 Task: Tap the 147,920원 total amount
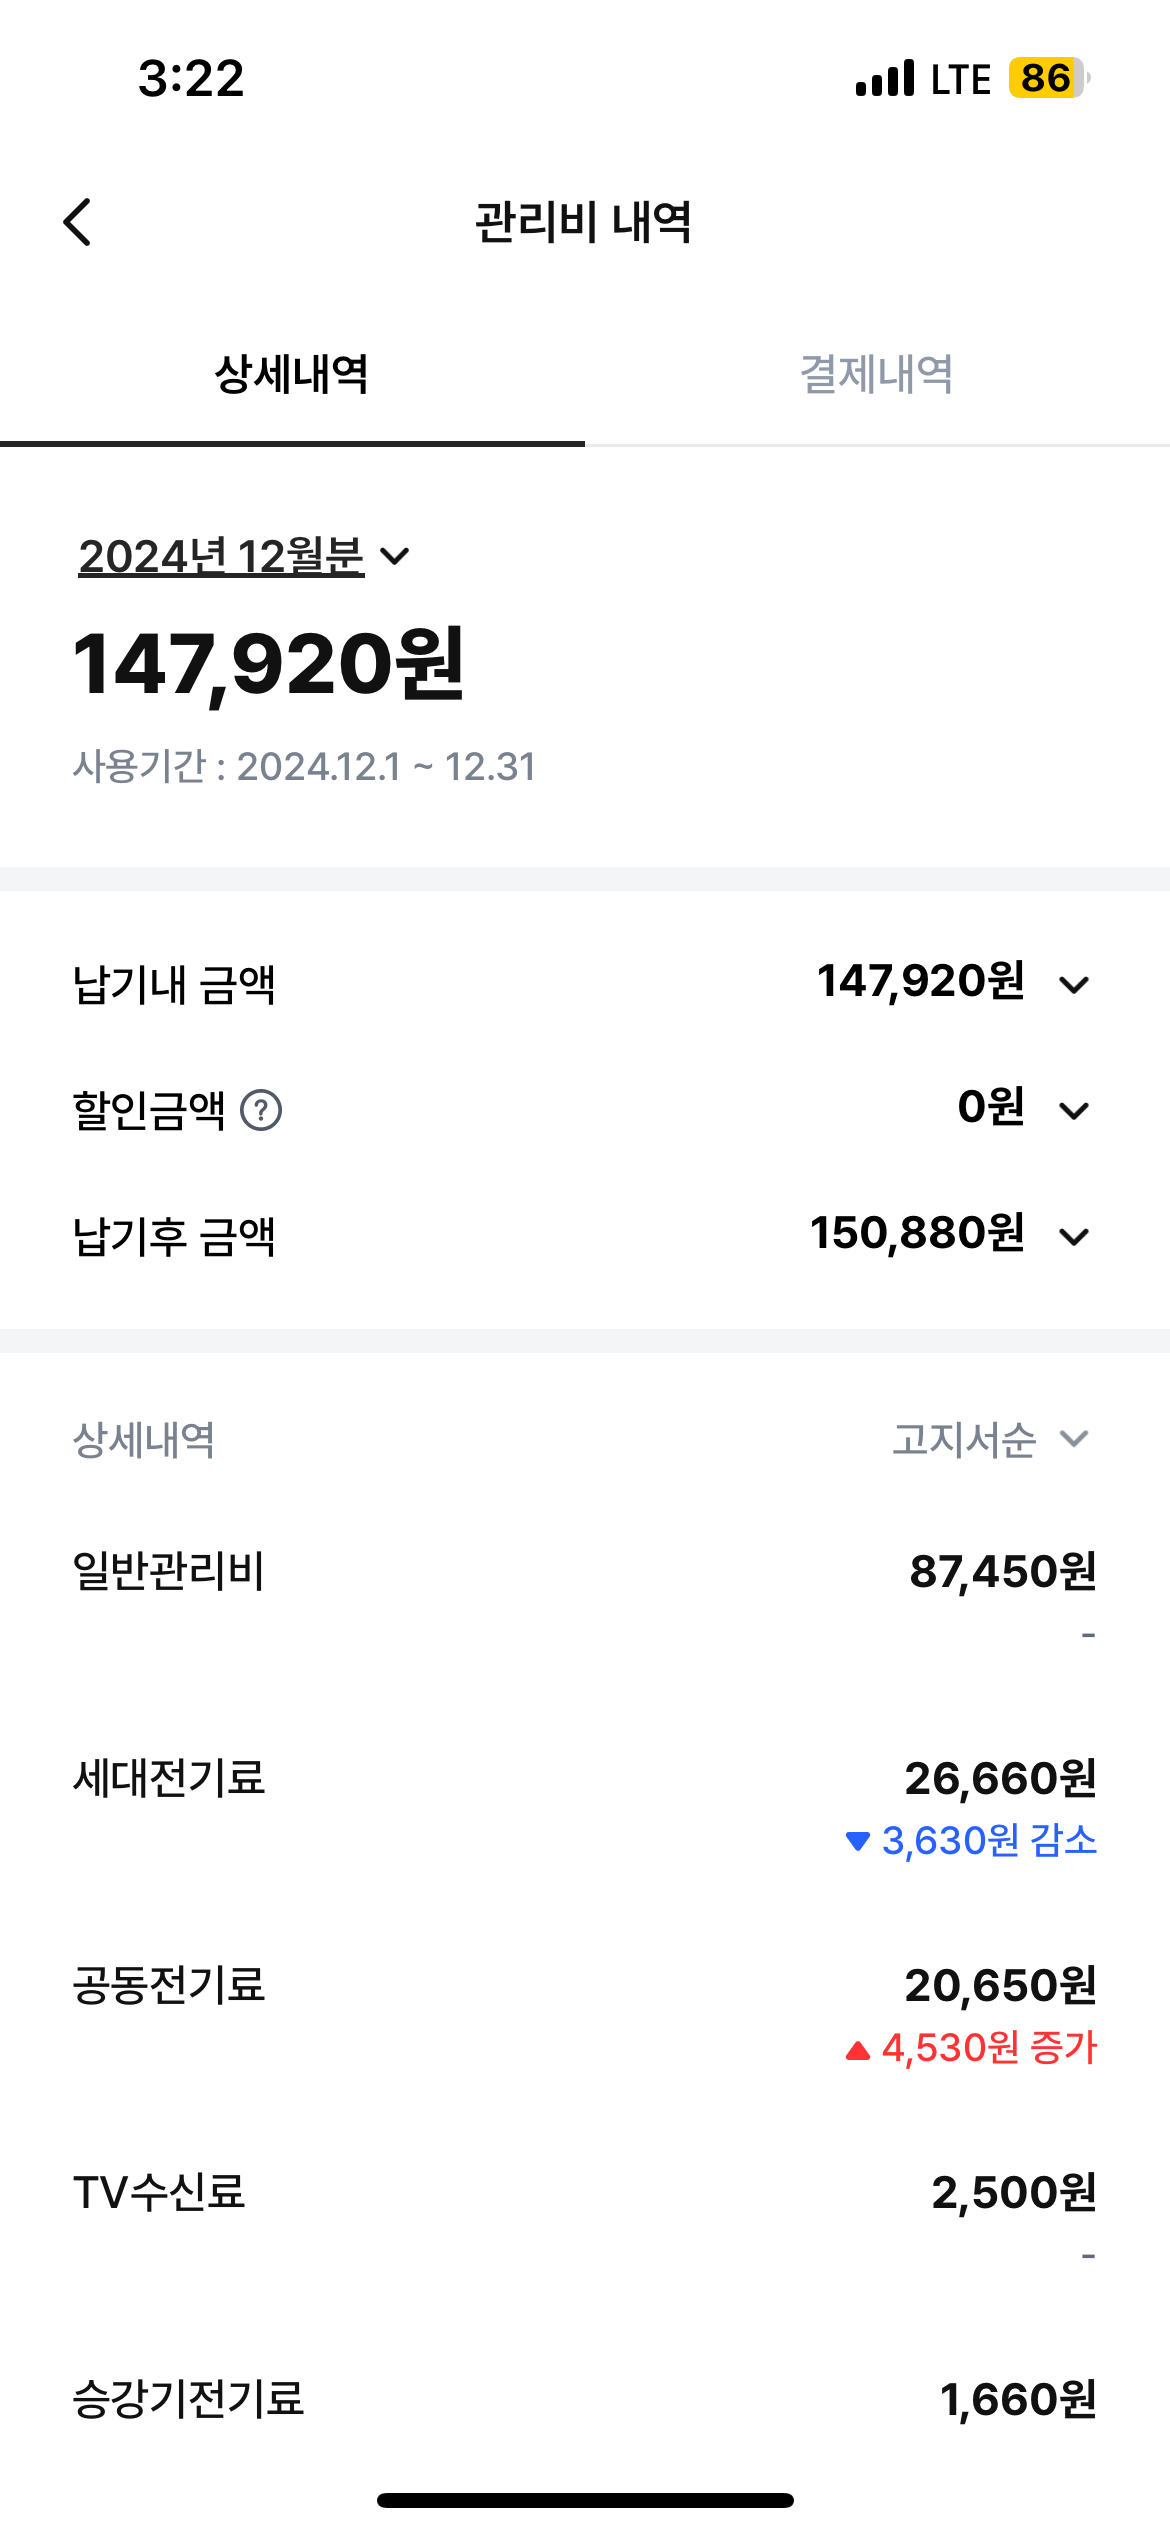[x=268, y=665]
